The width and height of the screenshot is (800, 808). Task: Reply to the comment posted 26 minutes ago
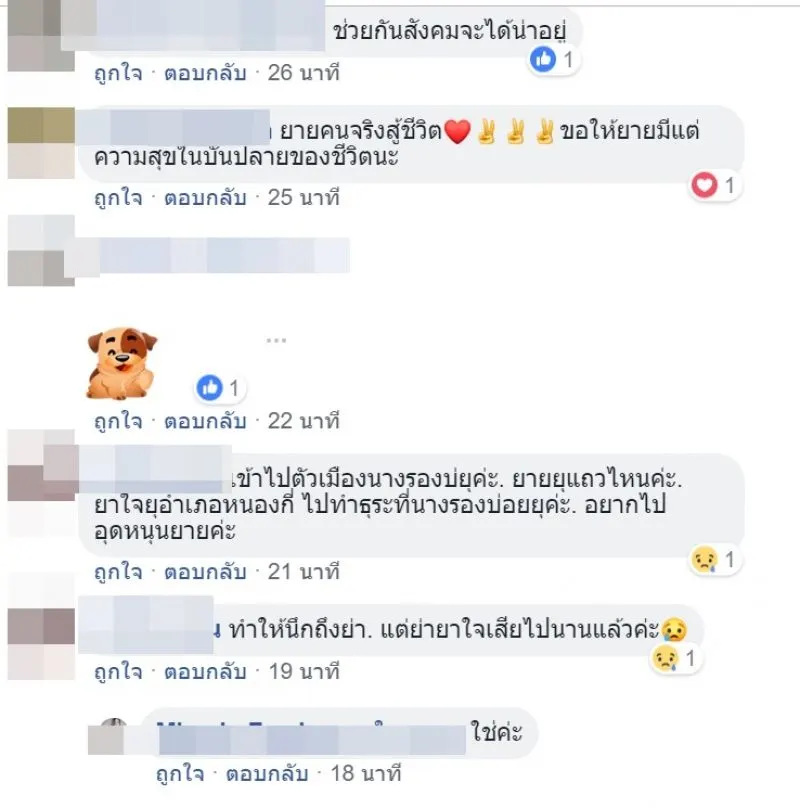tap(205, 73)
